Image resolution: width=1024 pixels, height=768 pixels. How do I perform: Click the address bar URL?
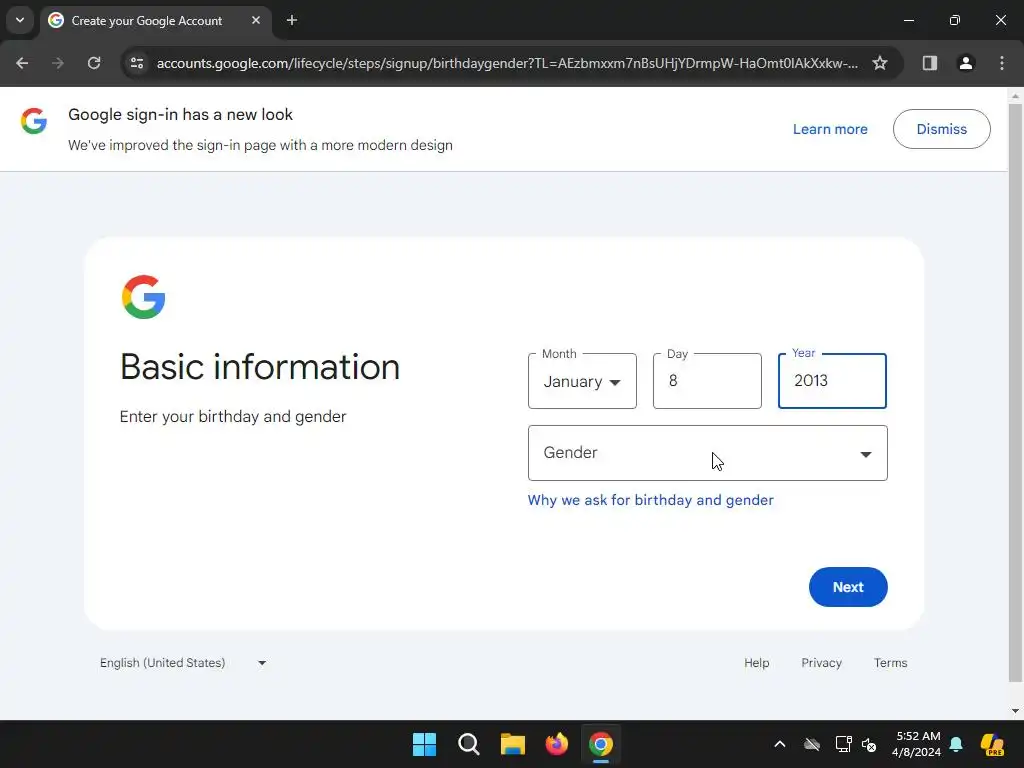pyautogui.click(x=507, y=63)
